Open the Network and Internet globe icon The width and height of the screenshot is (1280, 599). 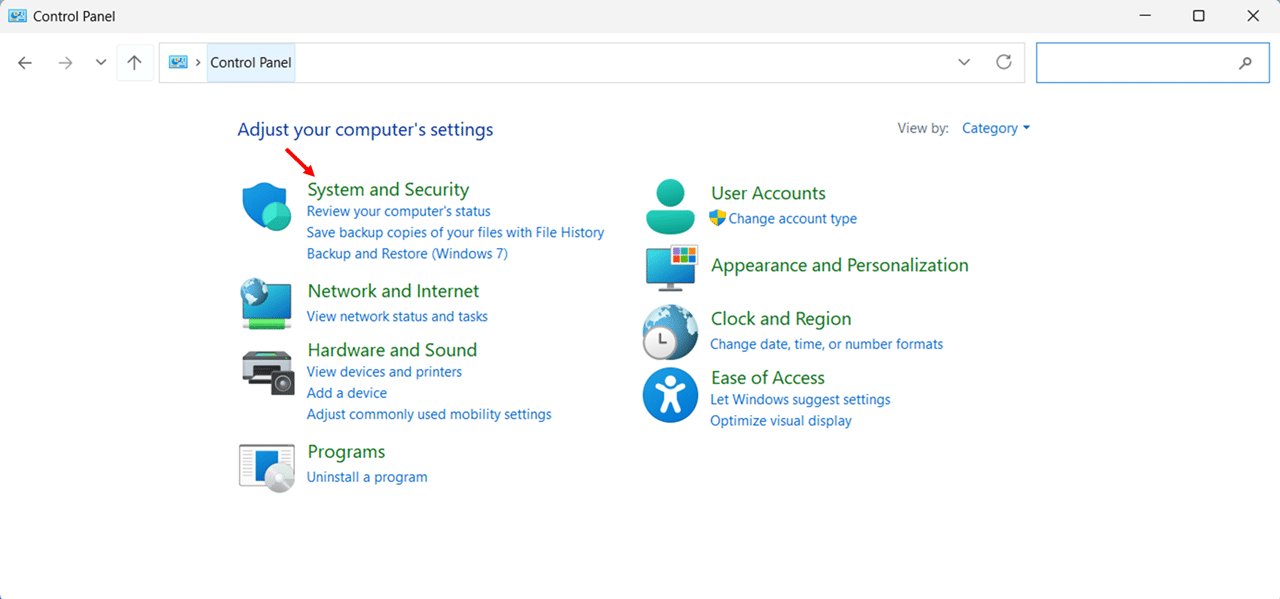tap(267, 303)
